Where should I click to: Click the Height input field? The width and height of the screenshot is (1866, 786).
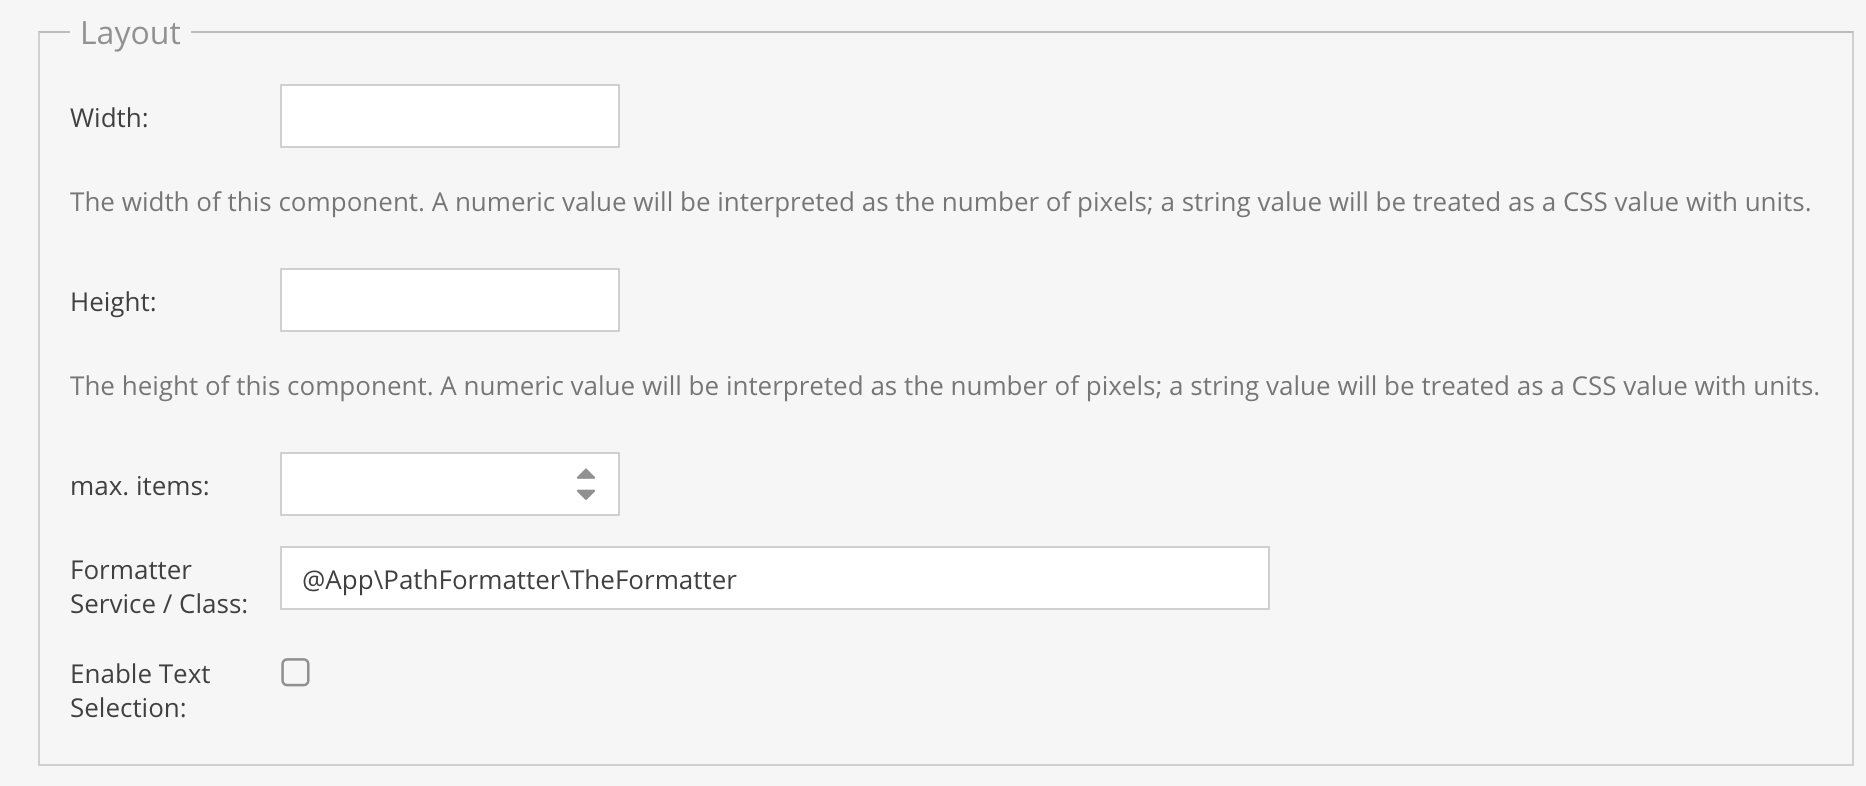click(449, 300)
